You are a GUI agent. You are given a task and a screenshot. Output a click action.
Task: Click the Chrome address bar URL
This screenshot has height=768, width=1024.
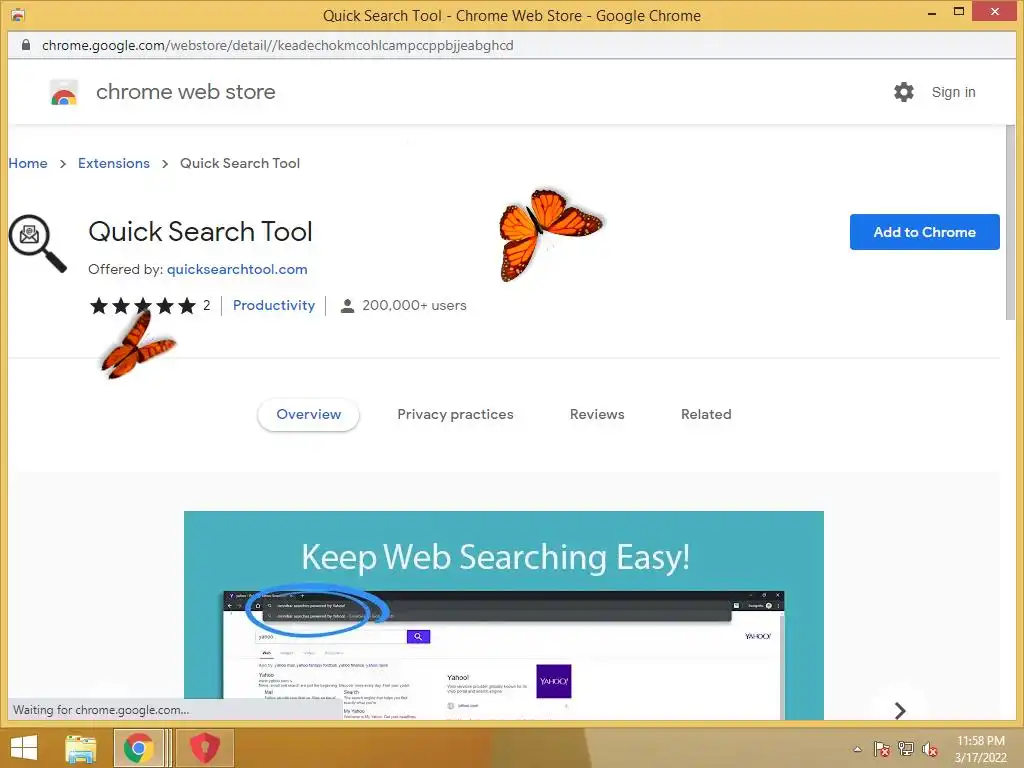pos(278,45)
